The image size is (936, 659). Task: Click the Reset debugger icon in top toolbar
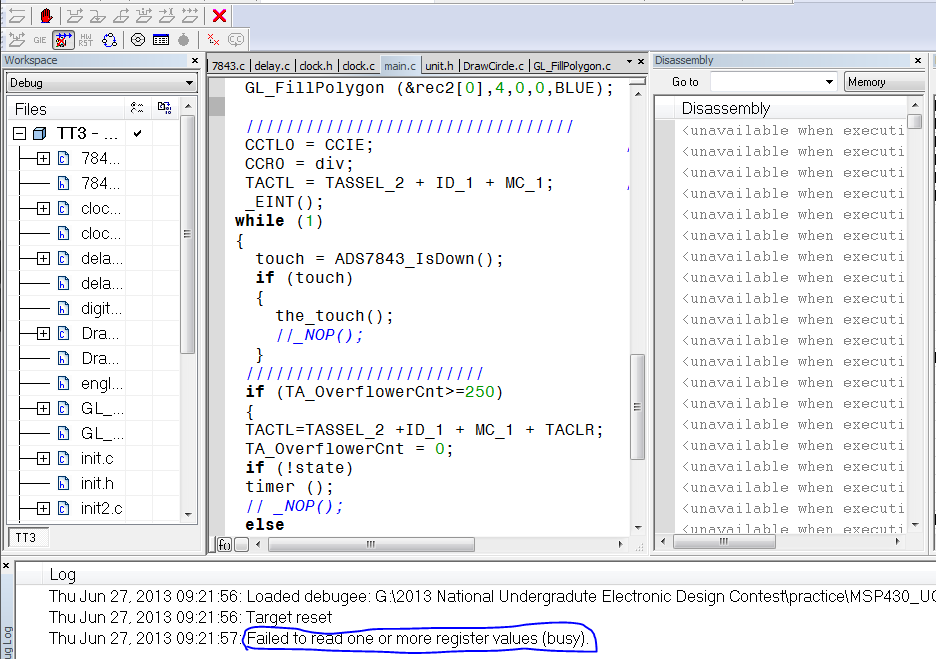[x=16, y=15]
